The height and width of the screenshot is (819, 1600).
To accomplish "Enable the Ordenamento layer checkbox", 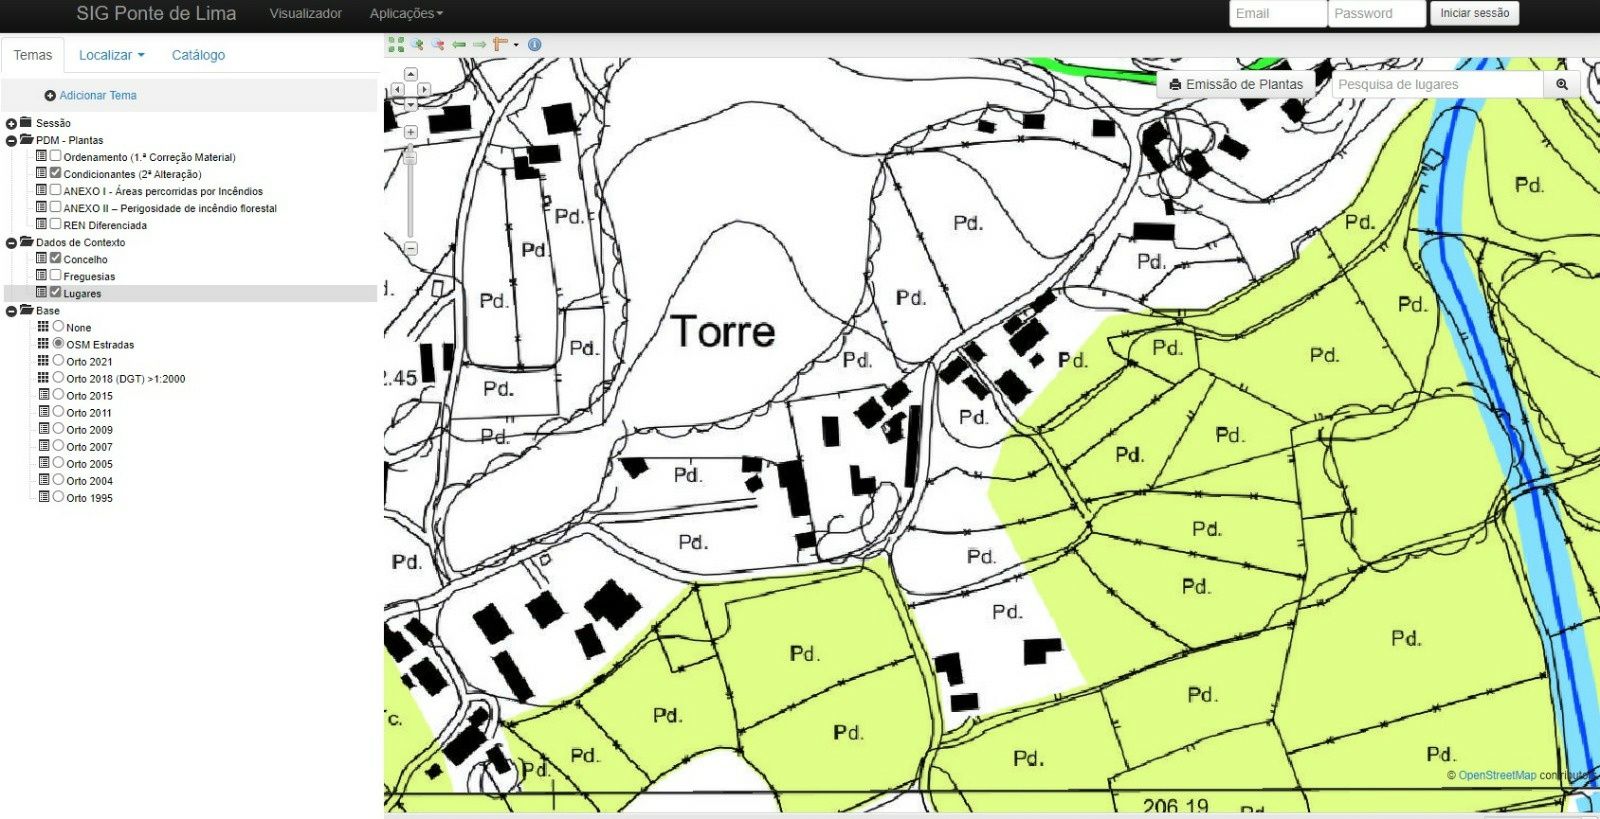I will tap(56, 156).
